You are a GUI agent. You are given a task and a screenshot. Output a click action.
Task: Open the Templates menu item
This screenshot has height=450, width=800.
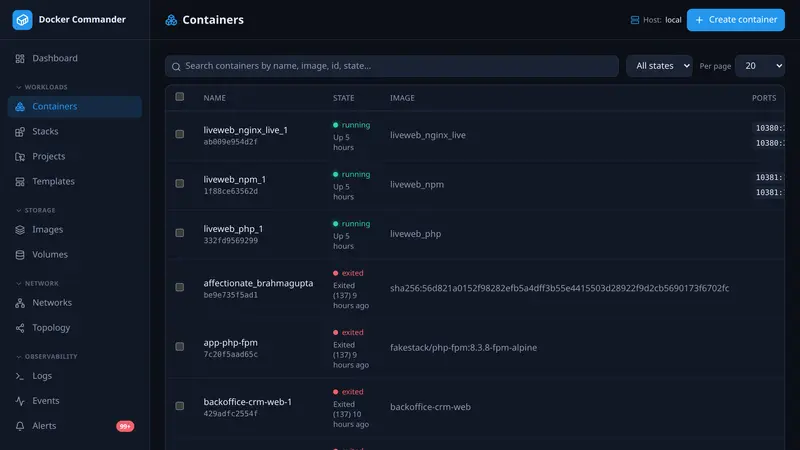coord(74,182)
